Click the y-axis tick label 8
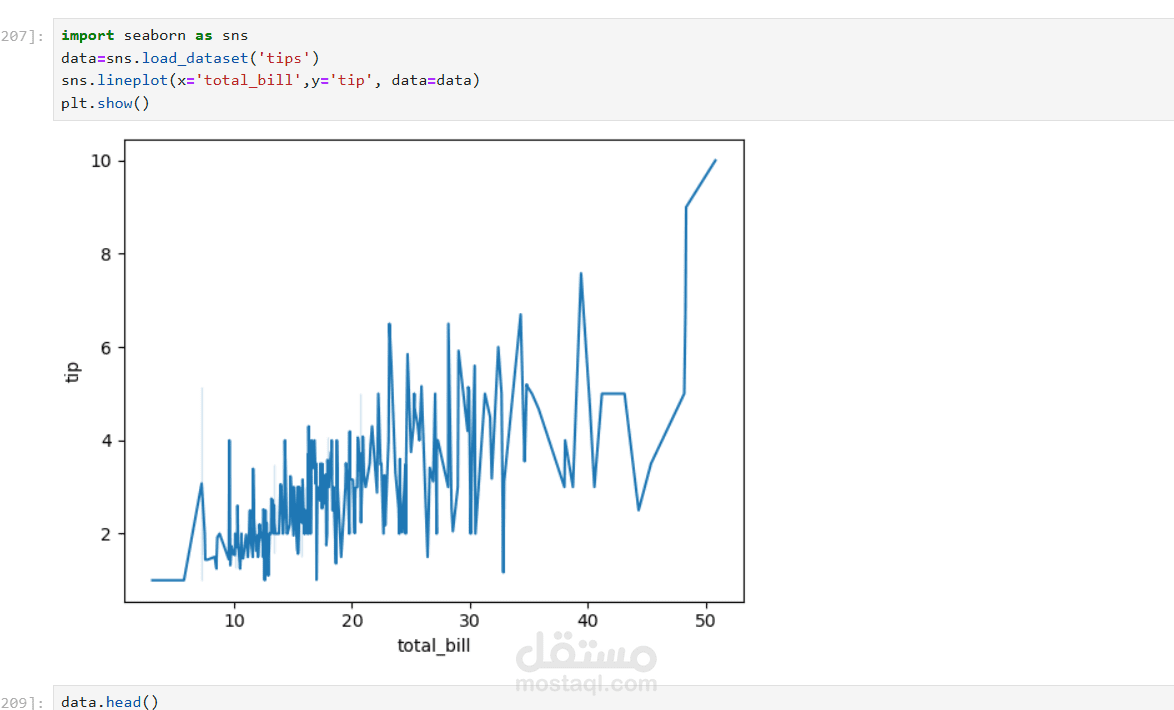This screenshot has height=710, width=1174. [x=106, y=255]
